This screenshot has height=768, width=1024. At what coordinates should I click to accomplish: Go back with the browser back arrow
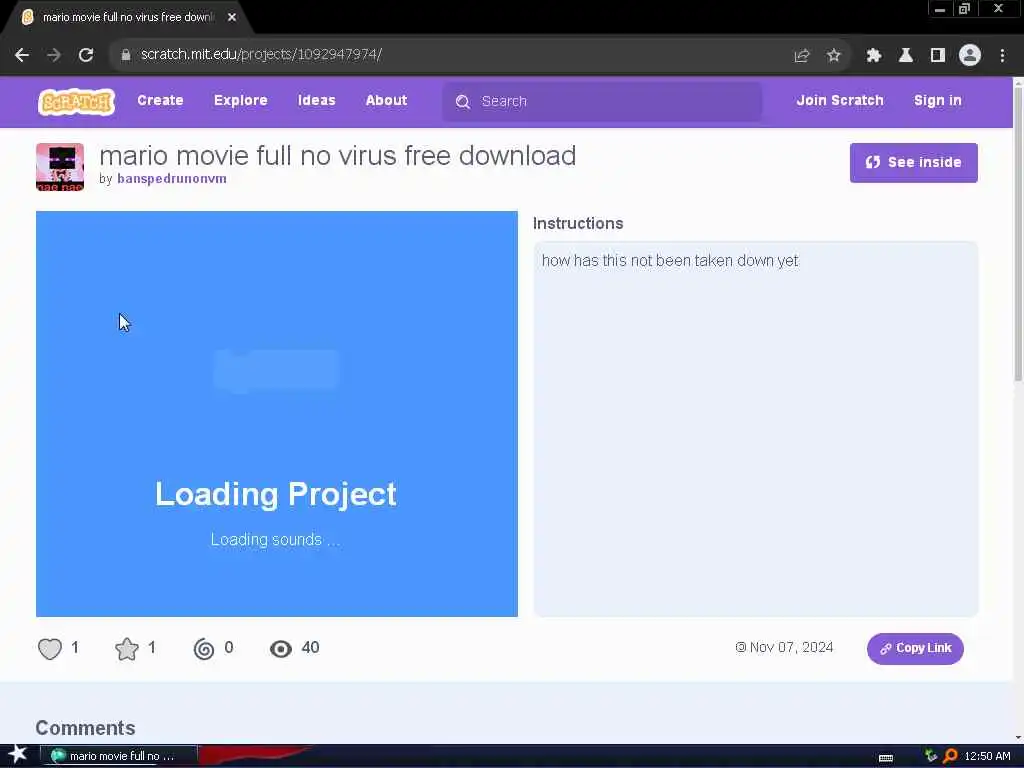pyautogui.click(x=22, y=55)
